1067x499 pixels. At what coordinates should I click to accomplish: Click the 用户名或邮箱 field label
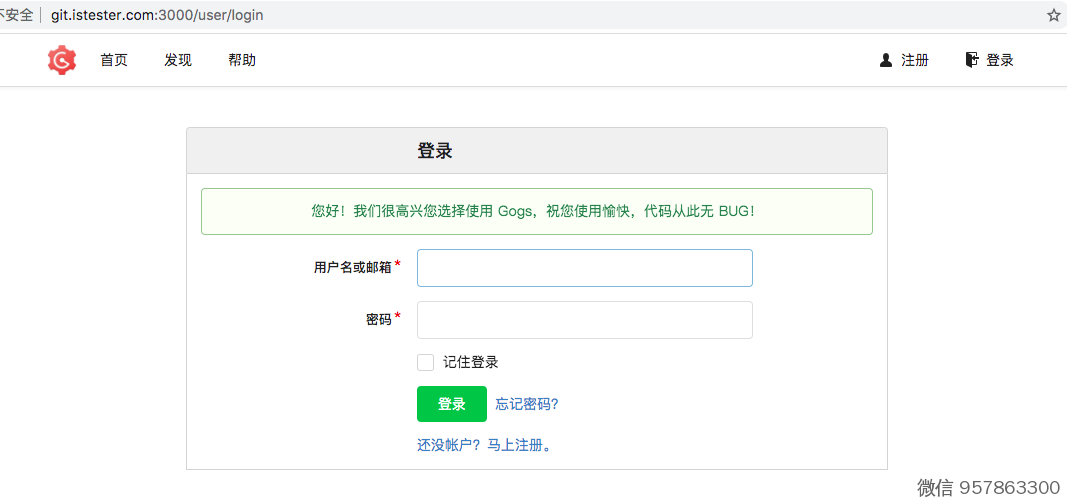(x=352, y=267)
